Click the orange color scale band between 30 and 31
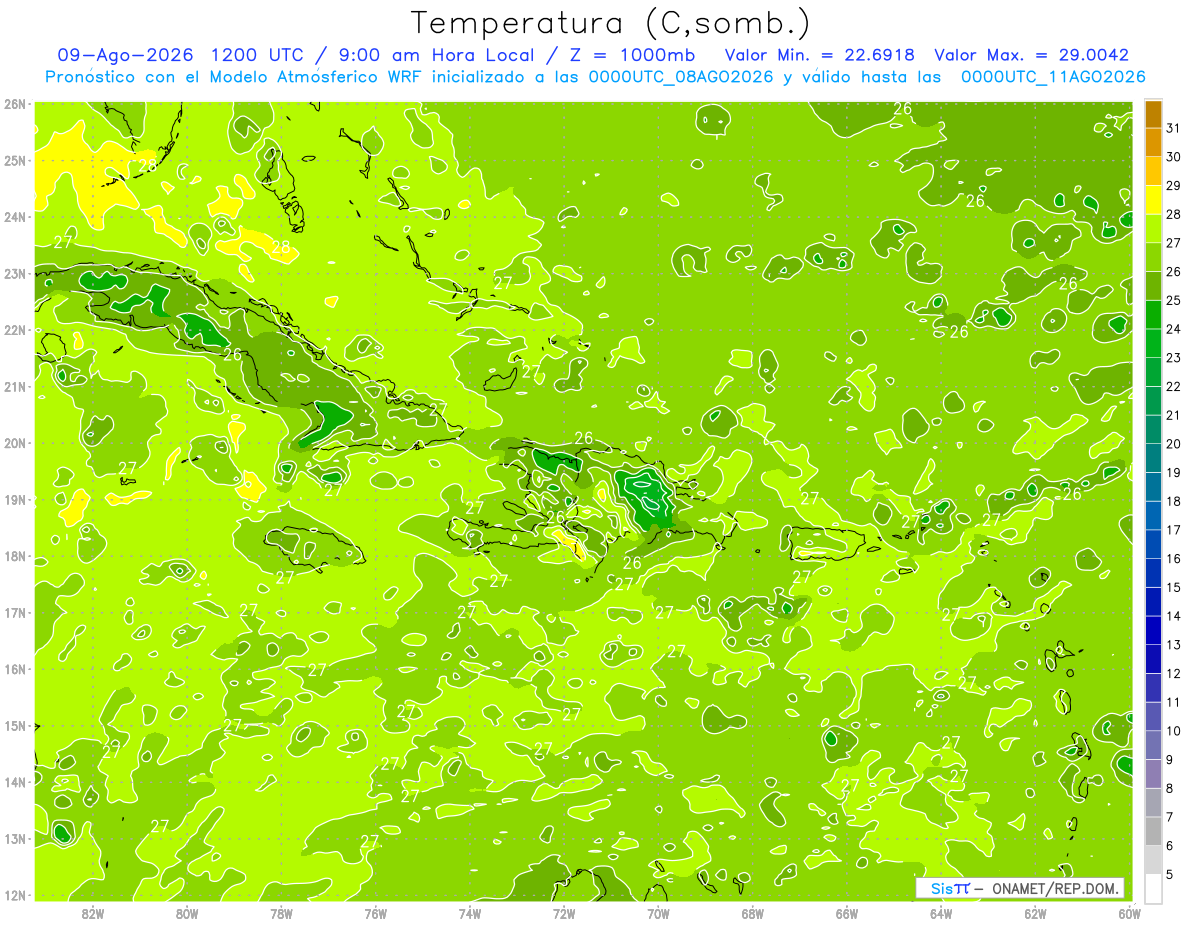Viewport: 1200px width, 927px height. pyautogui.click(x=1153, y=142)
